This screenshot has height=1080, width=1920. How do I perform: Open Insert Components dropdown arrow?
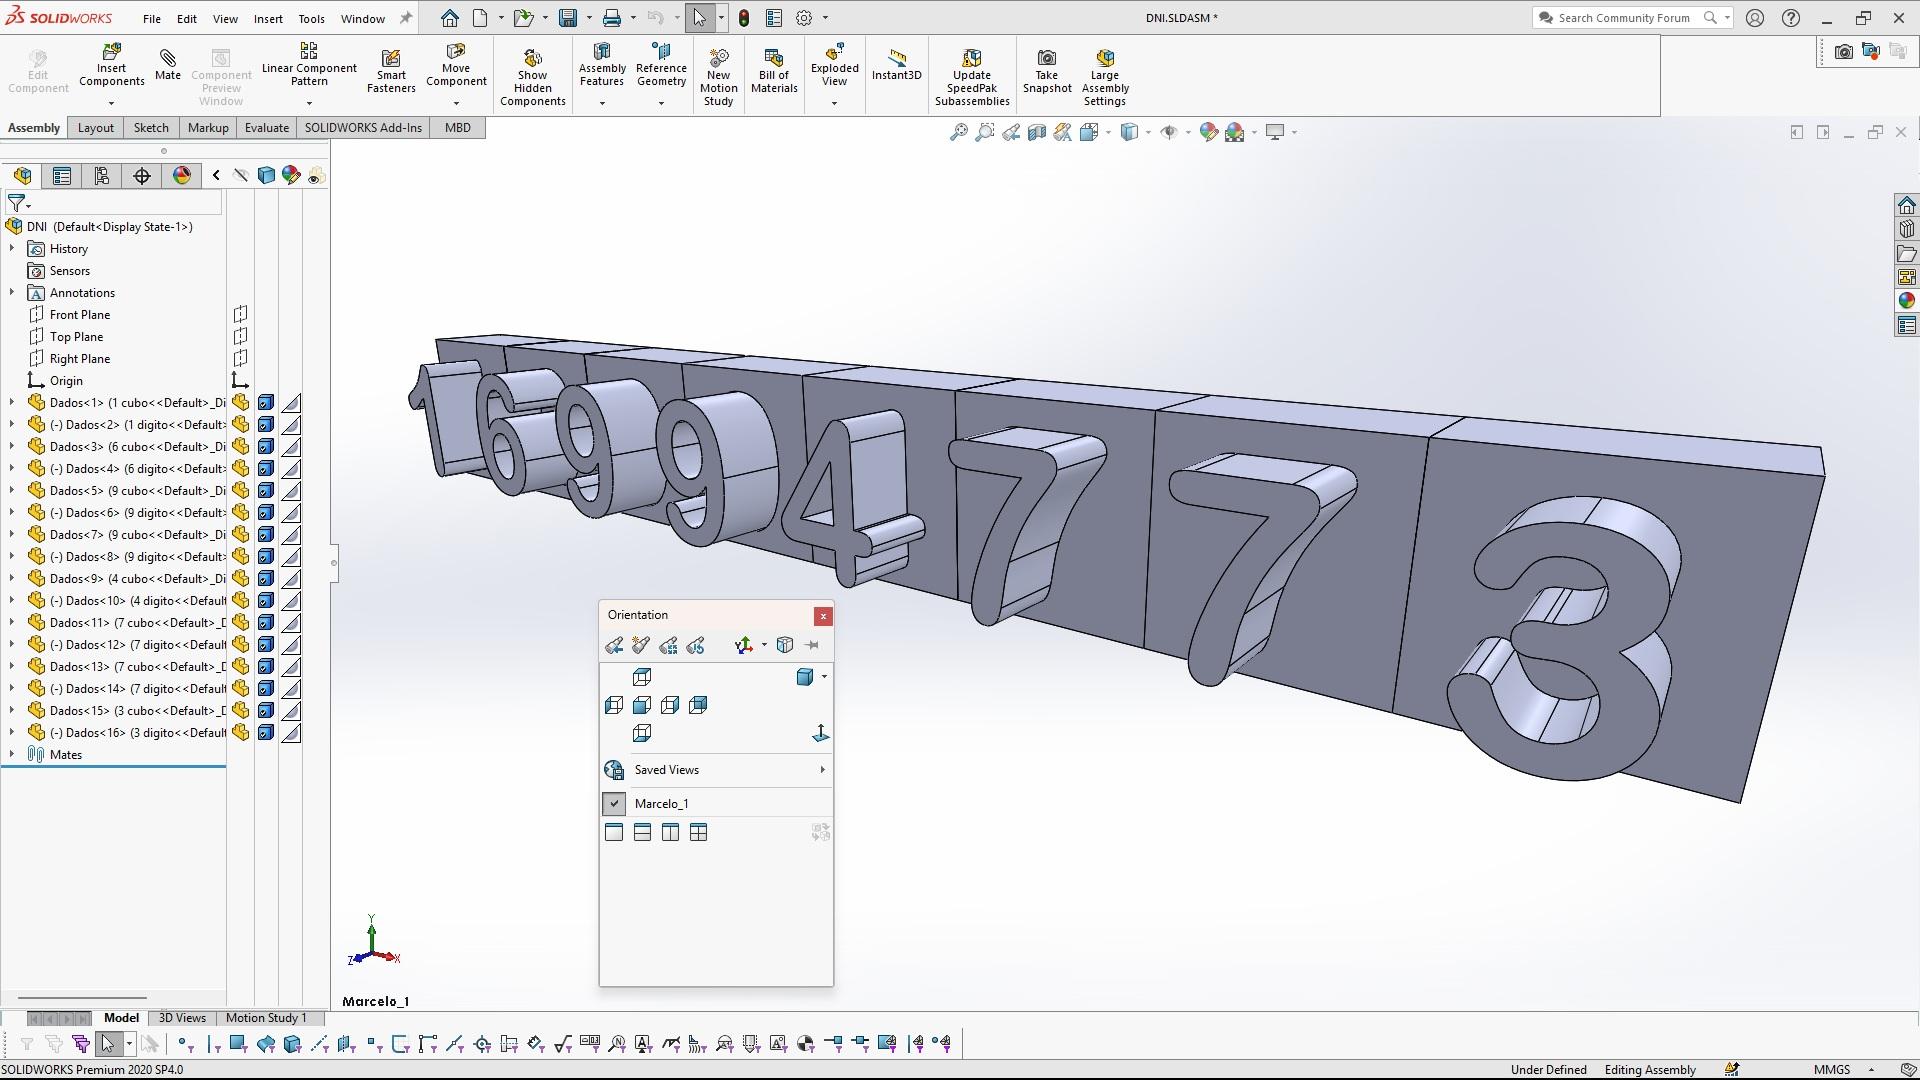pos(111,103)
